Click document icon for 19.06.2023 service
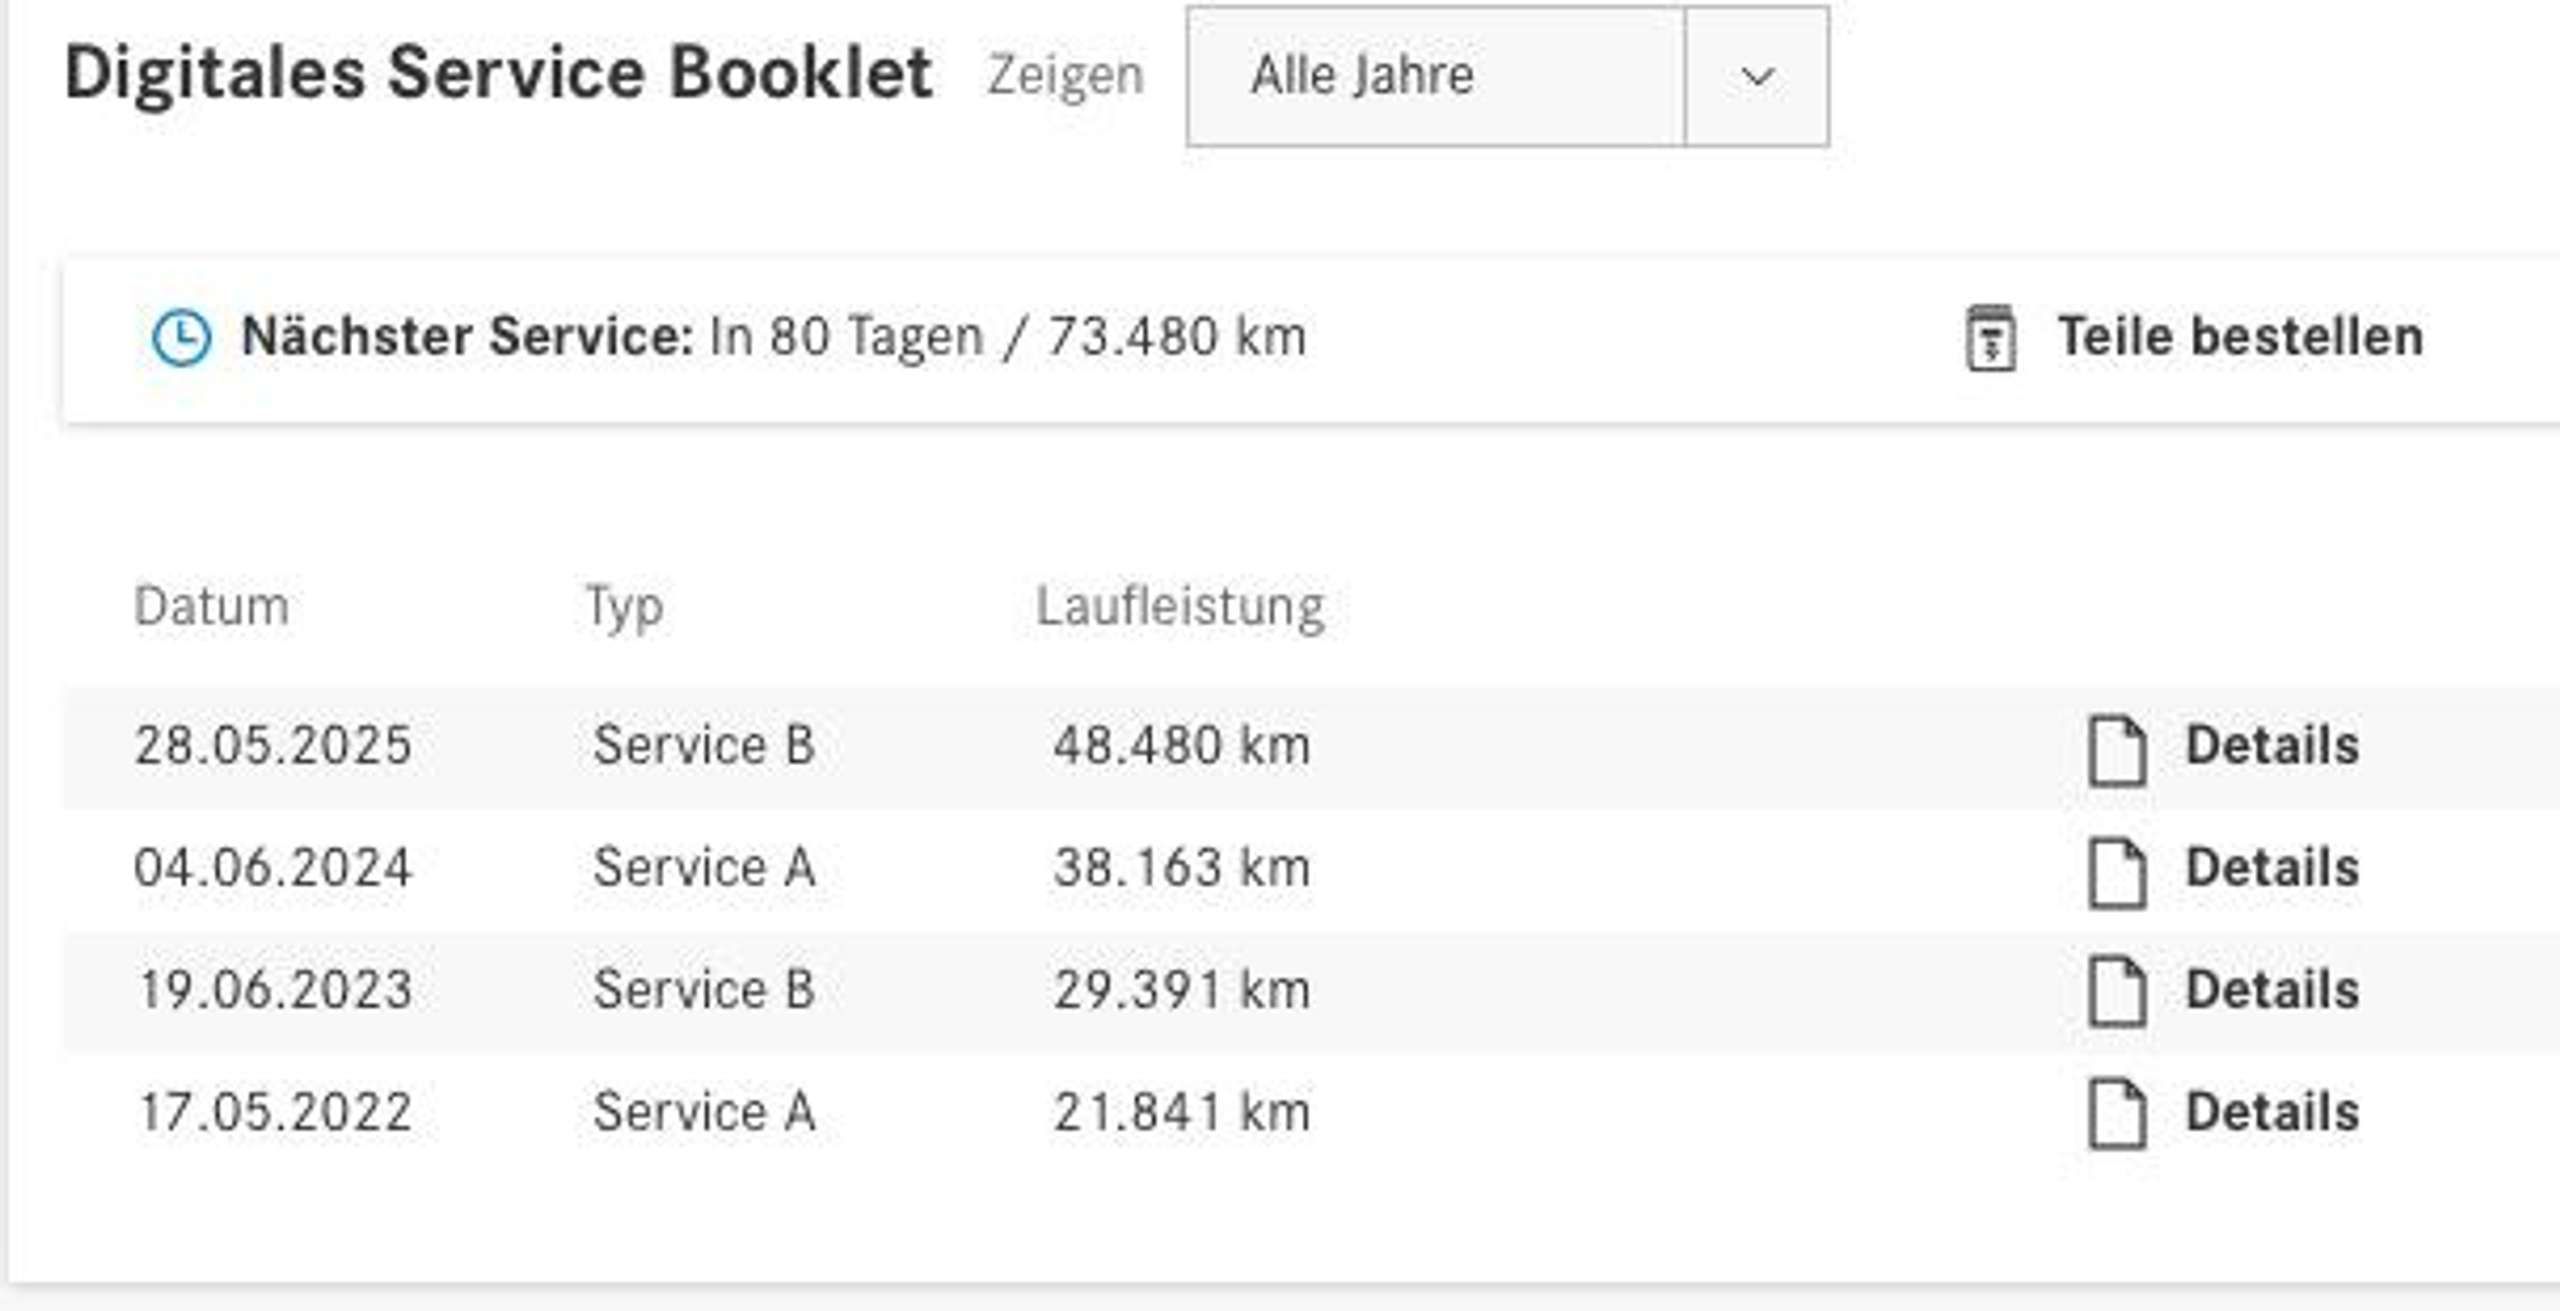 [x=2117, y=993]
